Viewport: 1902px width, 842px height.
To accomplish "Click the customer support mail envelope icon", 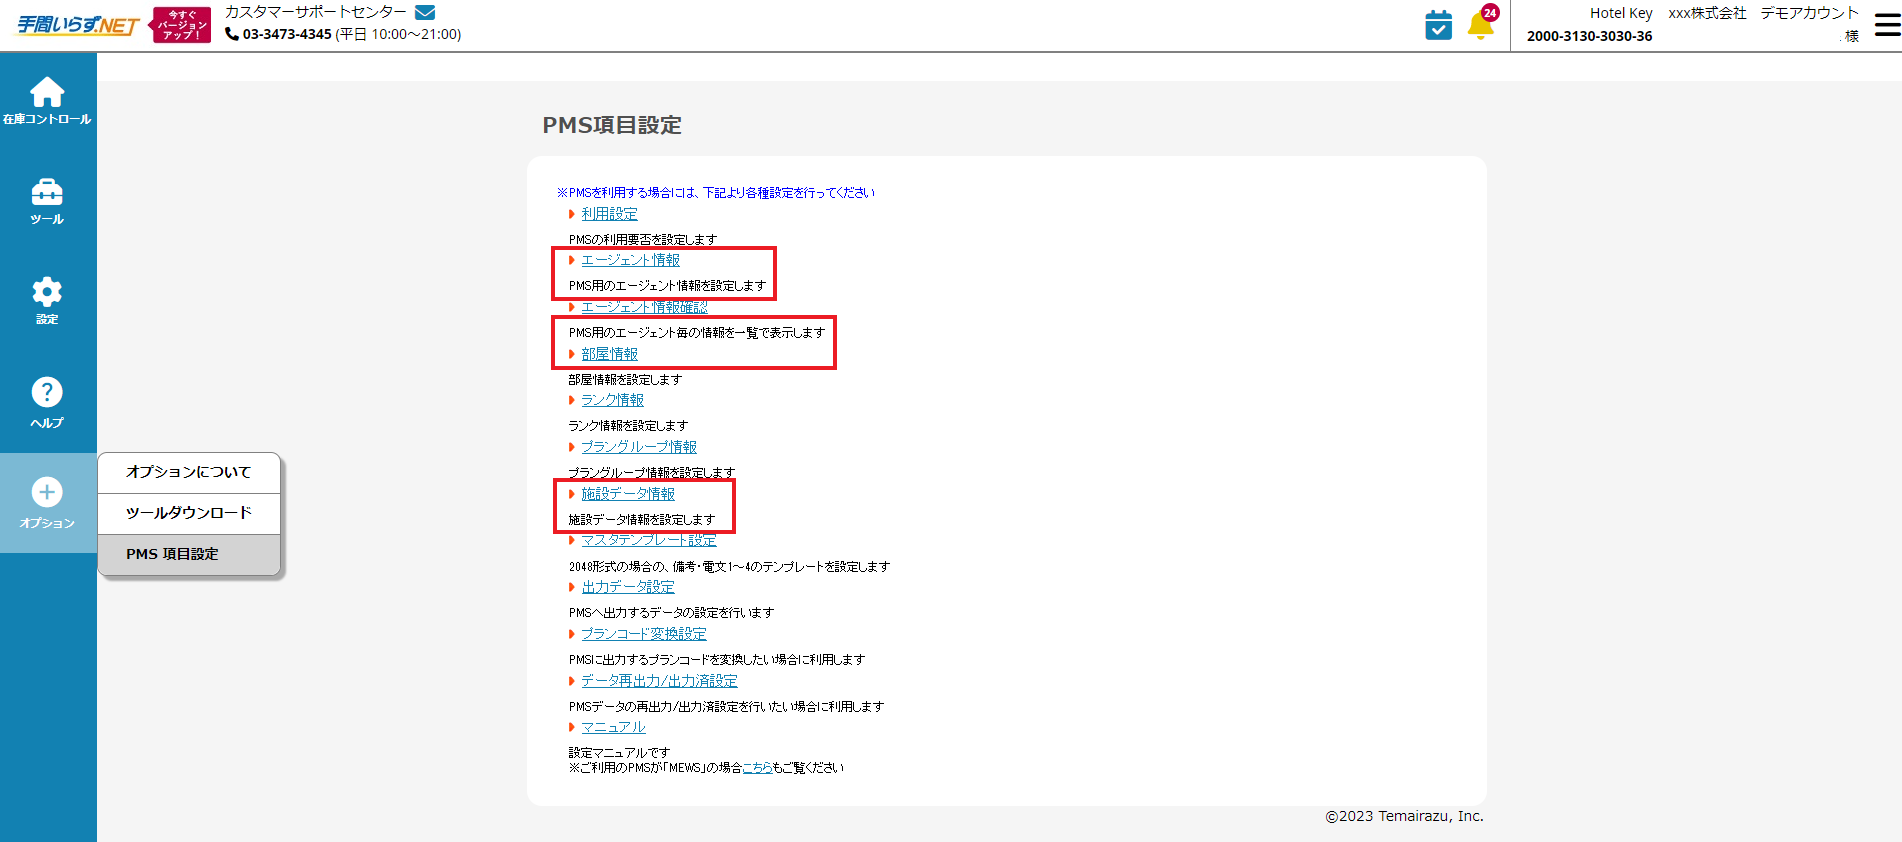I will (425, 12).
